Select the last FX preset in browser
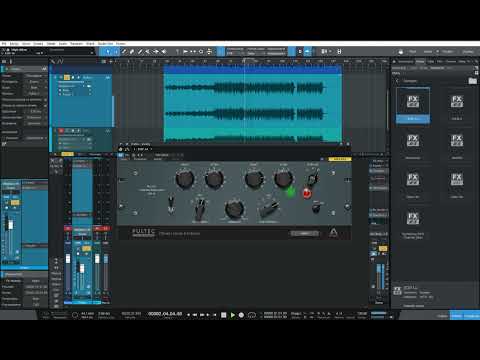 tap(413, 223)
